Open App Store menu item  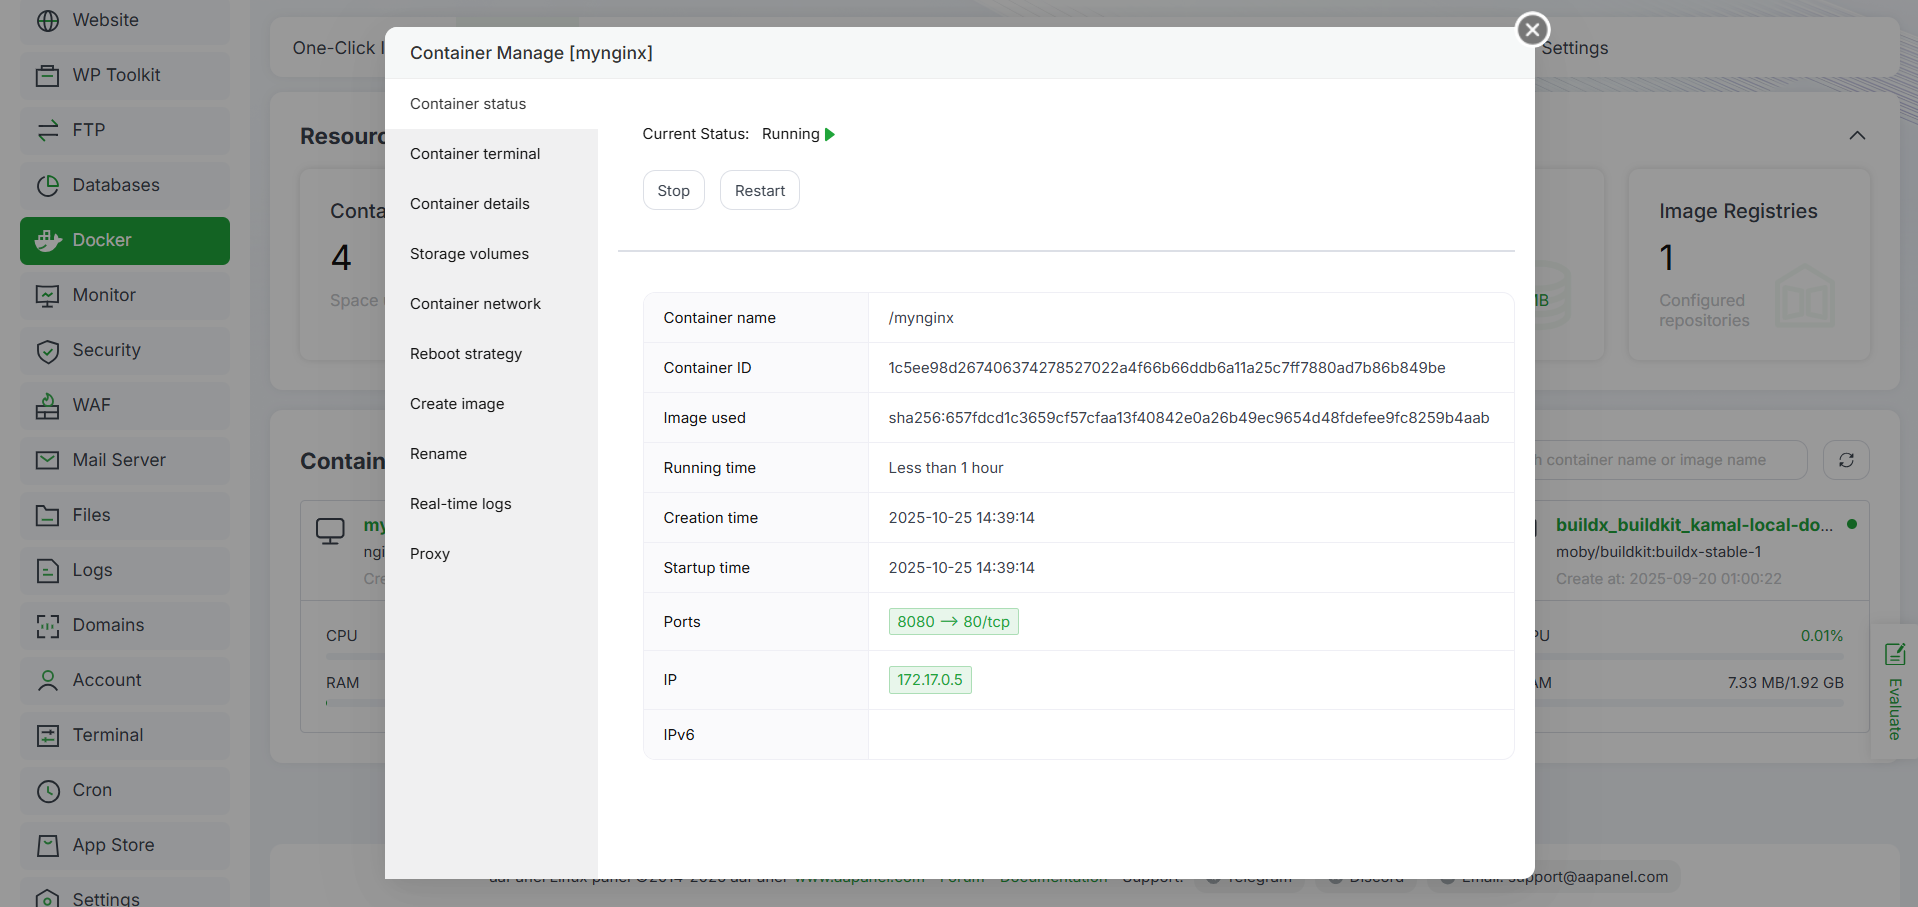125,845
